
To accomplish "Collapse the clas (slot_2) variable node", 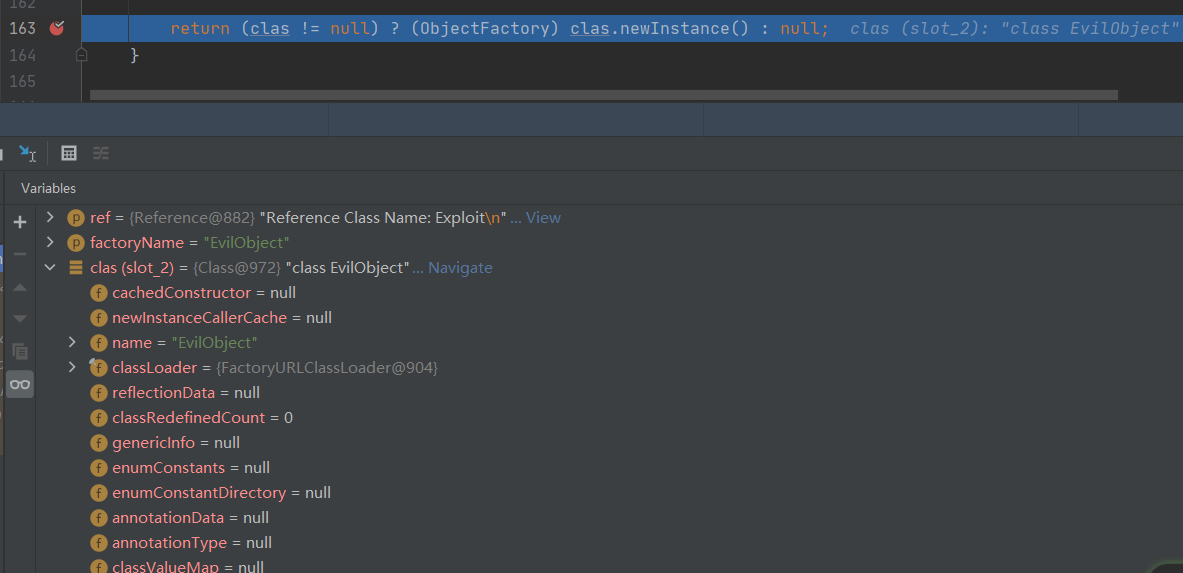I will pyautogui.click(x=51, y=267).
